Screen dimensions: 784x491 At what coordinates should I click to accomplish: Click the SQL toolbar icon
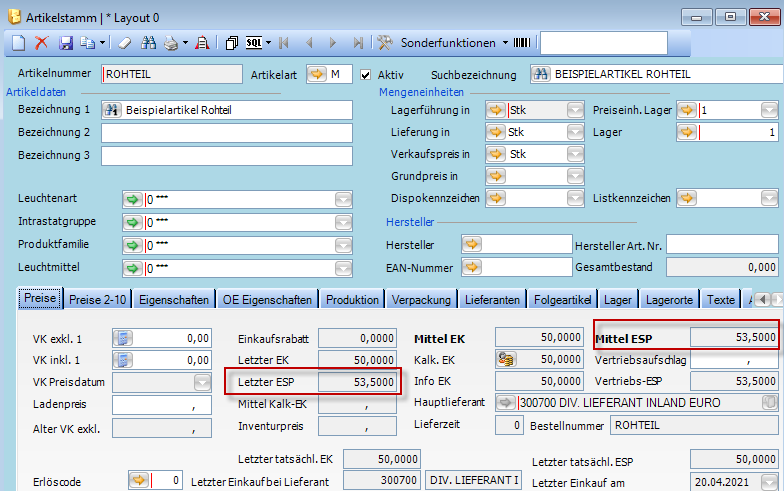[x=254, y=43]
